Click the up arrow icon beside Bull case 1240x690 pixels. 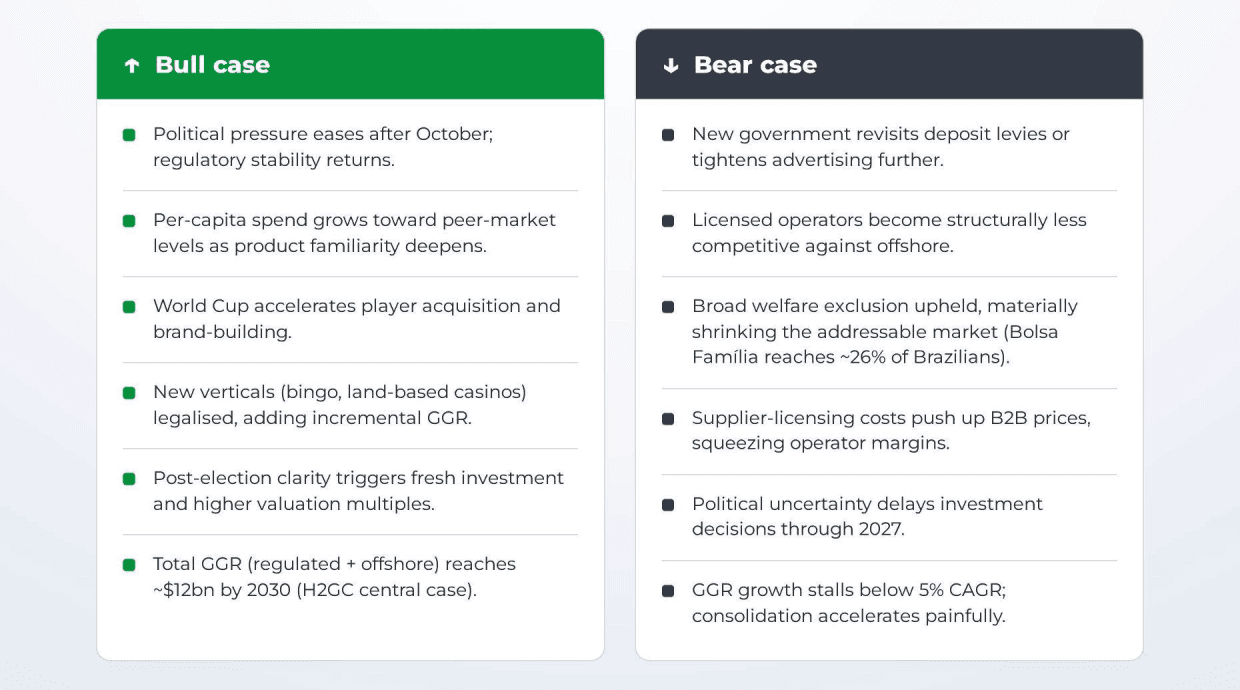(x=131, y=66)
